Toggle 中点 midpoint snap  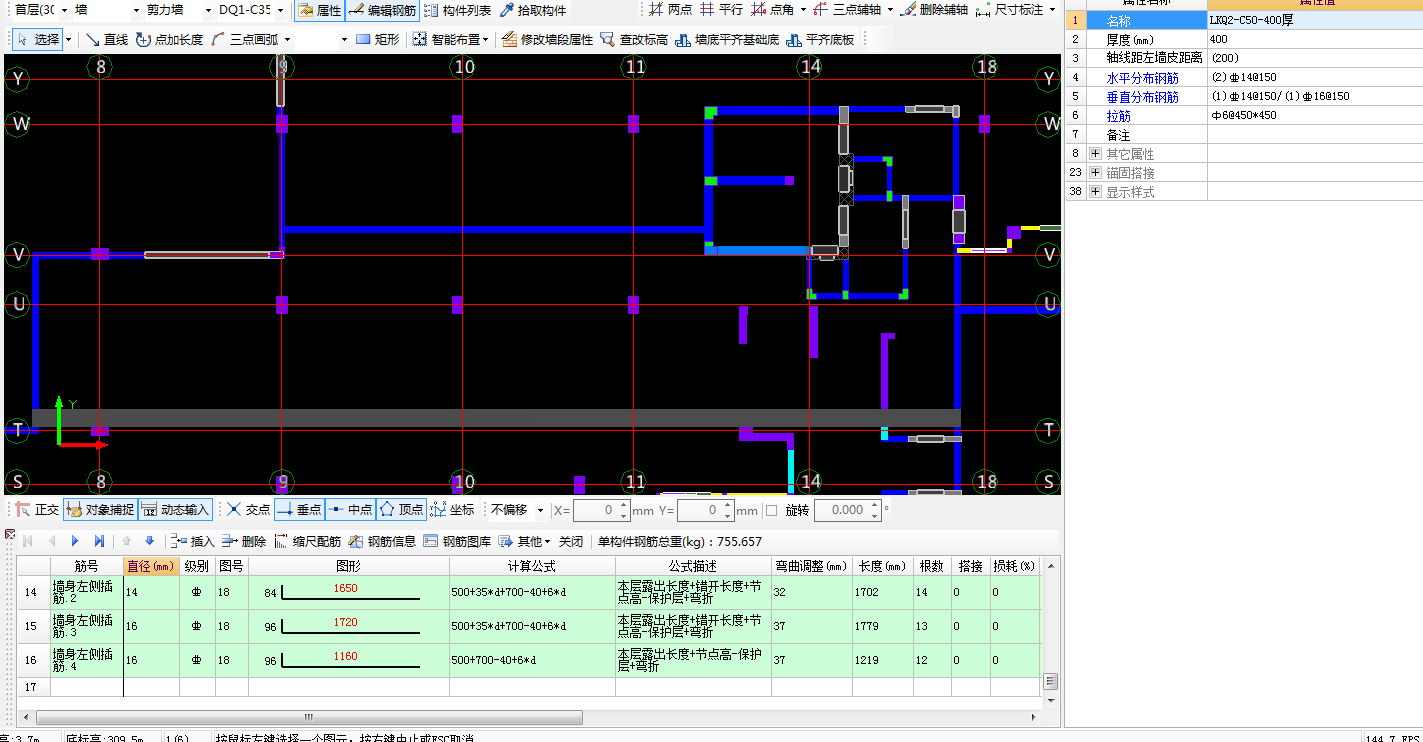350,509
